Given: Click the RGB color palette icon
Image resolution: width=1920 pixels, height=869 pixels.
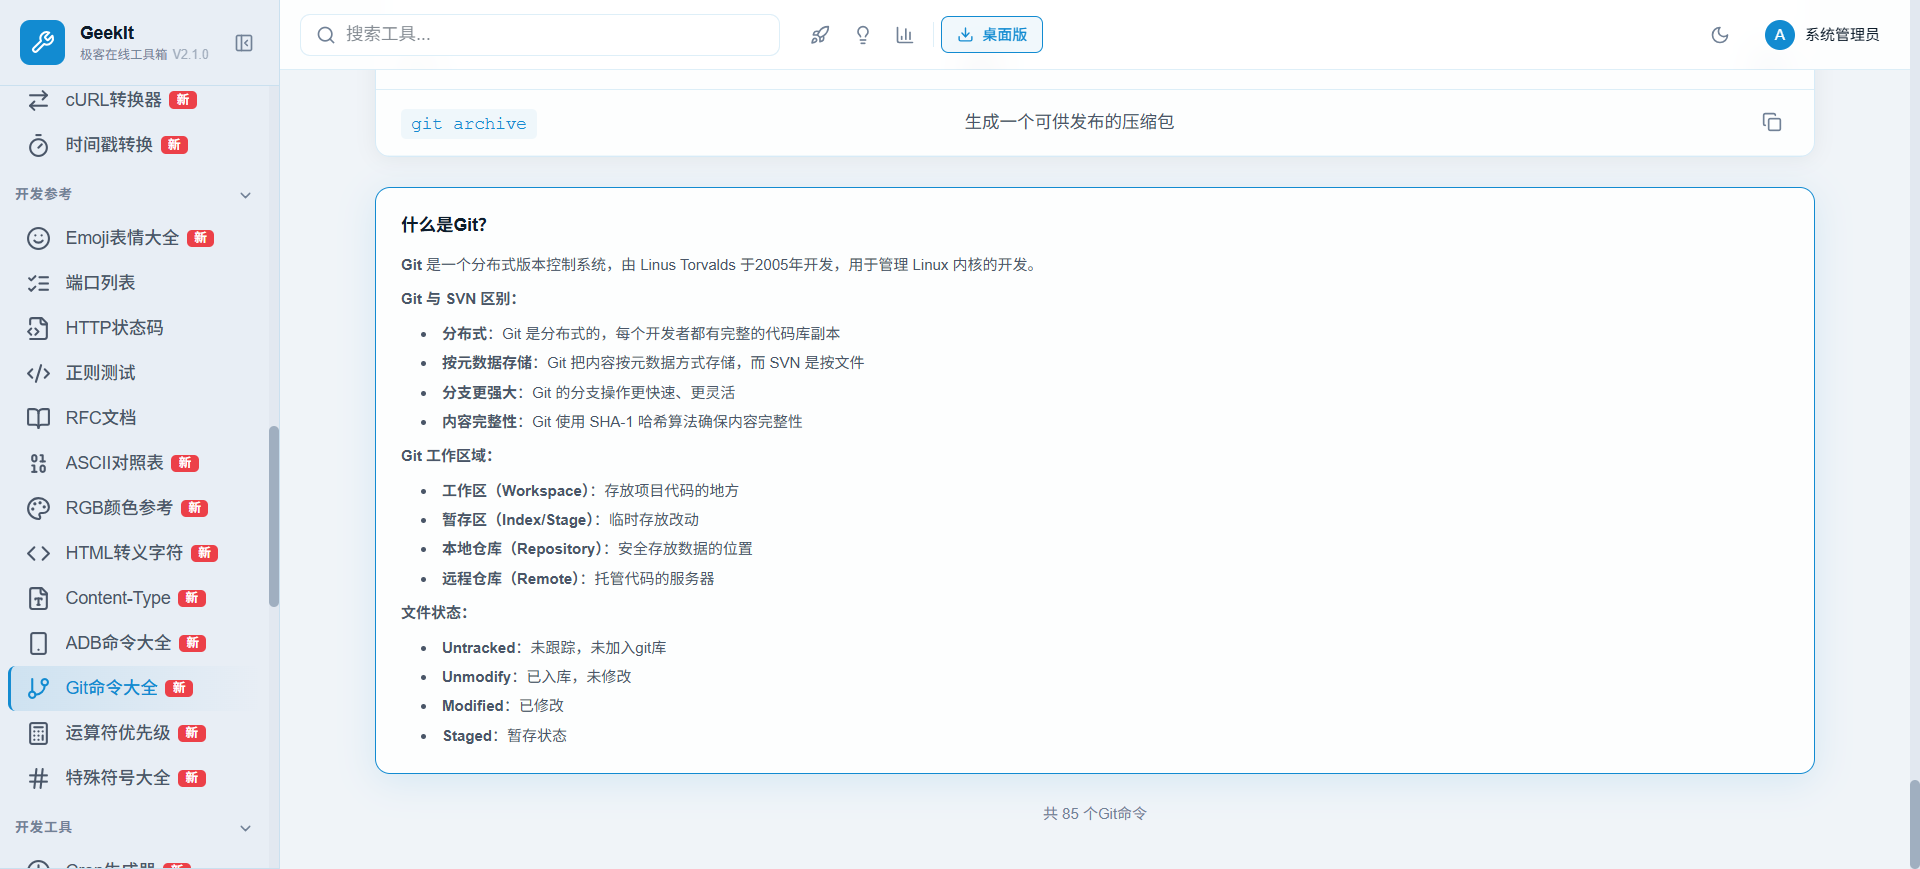Looking at the screenshot, I should coord(38,508).
